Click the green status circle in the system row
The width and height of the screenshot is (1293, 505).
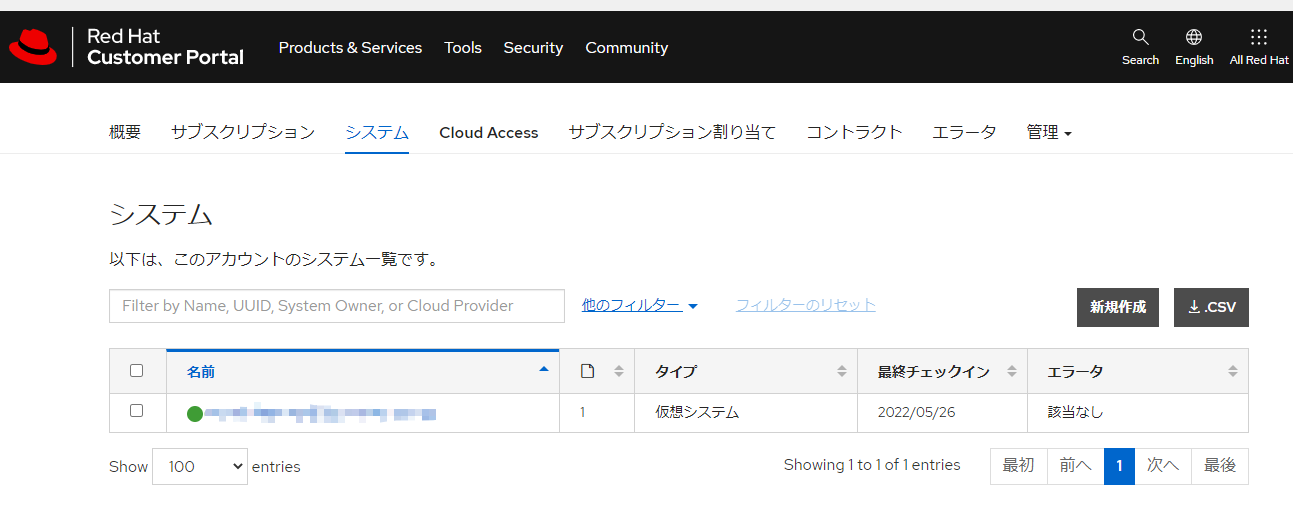[x=194, y=413]
